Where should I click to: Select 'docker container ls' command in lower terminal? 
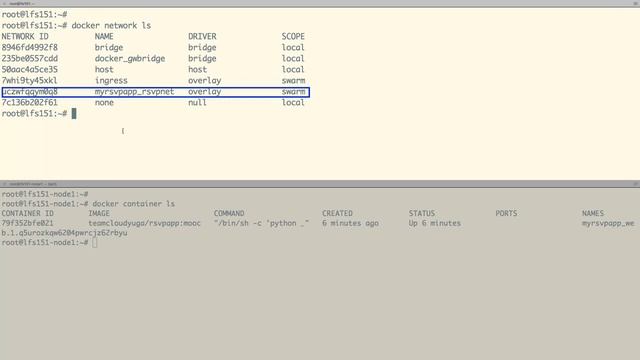[x=133, y=204]
